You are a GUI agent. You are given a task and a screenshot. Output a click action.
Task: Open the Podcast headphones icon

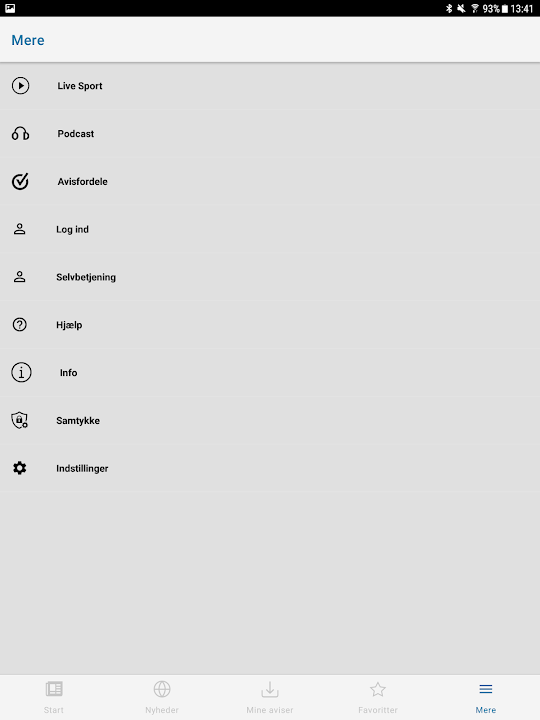(20, 134)
